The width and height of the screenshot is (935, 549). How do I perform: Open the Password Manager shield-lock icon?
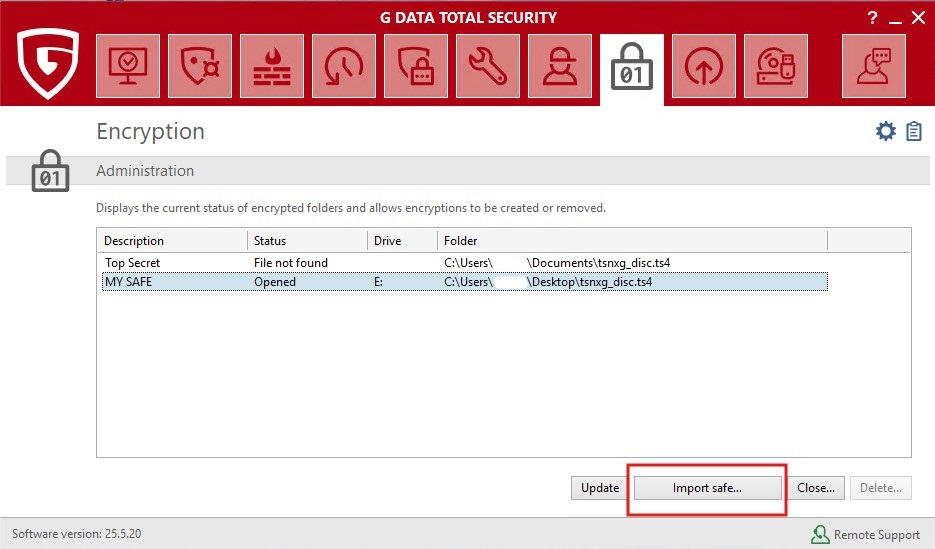pyautogui.click(x=416, y=66)
